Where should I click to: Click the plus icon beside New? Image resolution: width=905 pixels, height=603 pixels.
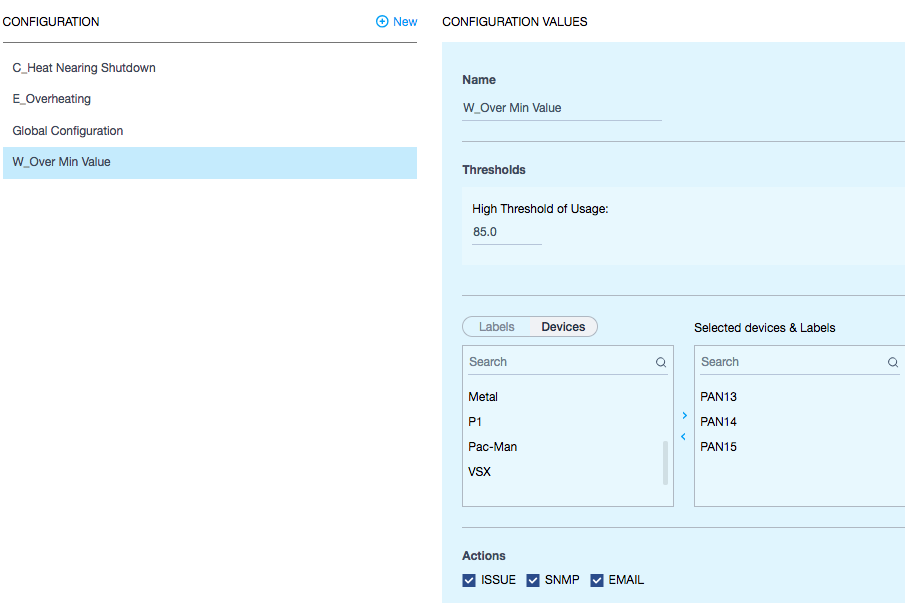tap(382, 22)
